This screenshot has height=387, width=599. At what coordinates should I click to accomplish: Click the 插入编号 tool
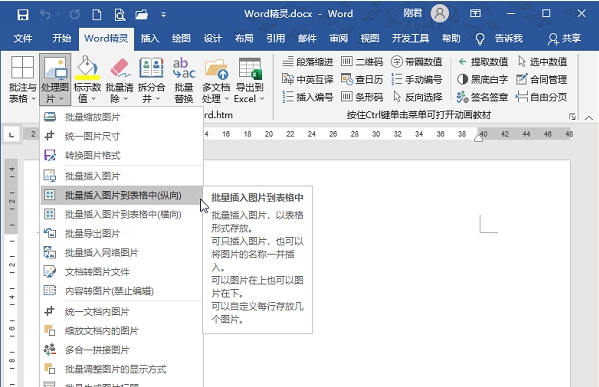(308, 97)
